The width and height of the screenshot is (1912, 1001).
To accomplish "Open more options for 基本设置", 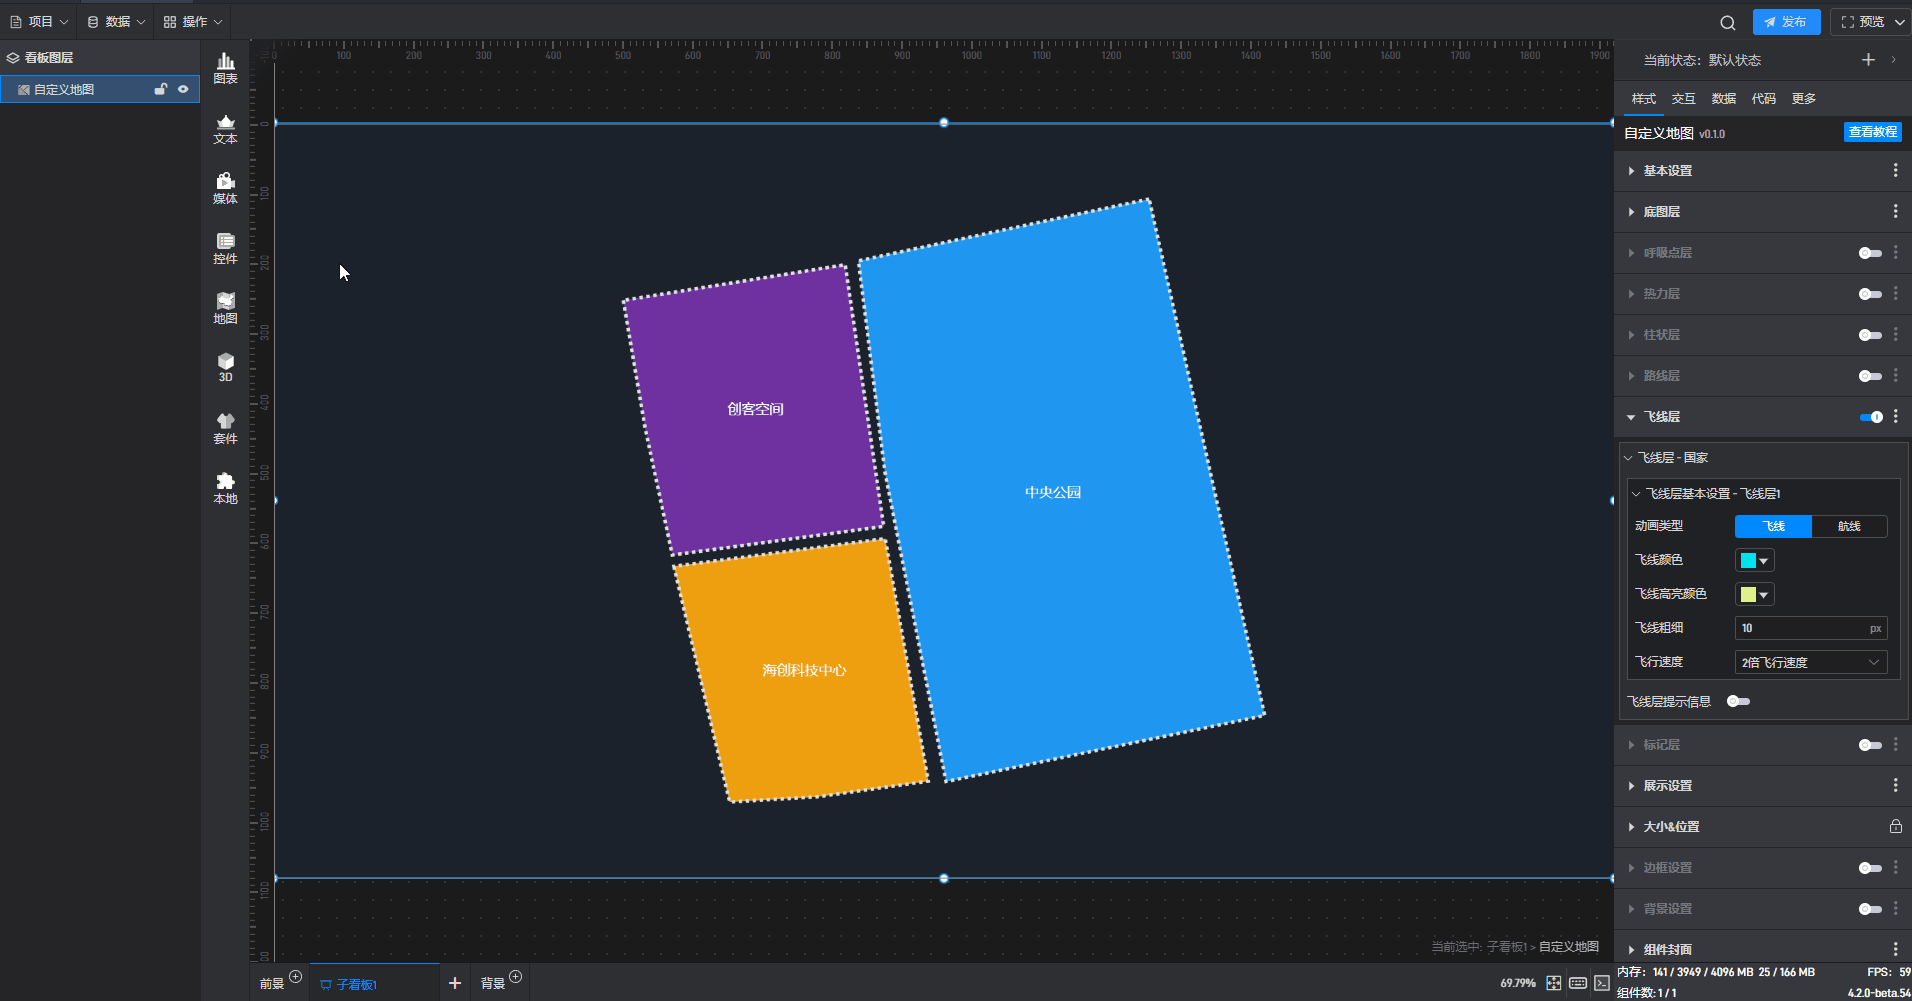I will click(1895, 171).
